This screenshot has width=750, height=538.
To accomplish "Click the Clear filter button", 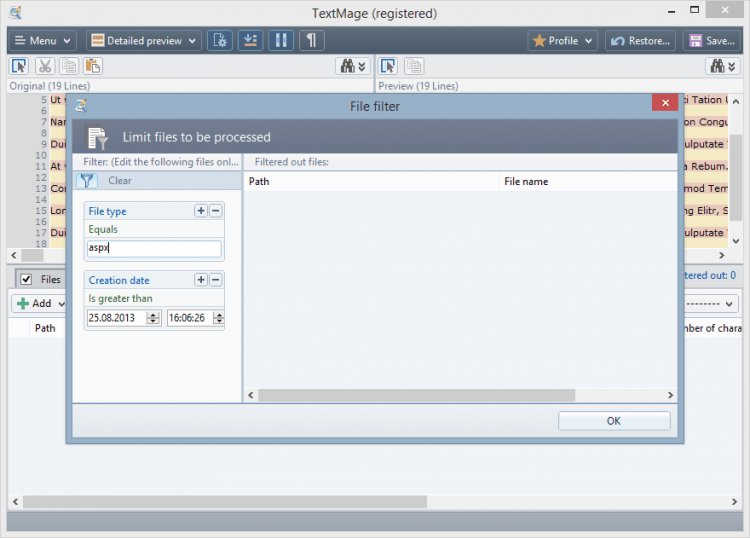I will point(120,181).
